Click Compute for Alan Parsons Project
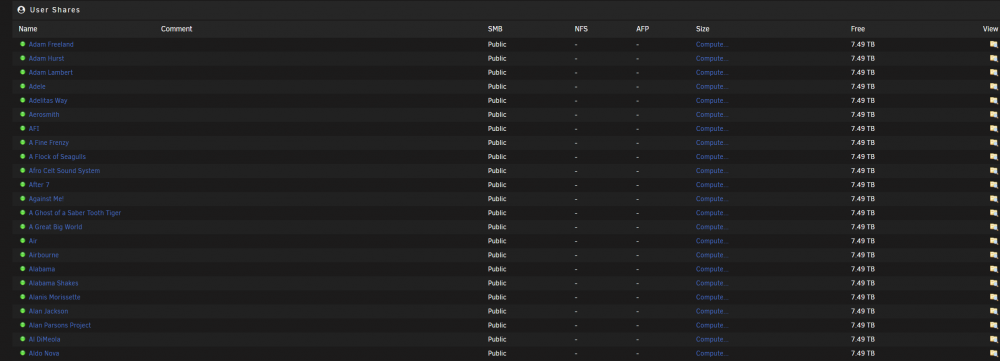This screenshot has height=361, width=1000. 712,325
